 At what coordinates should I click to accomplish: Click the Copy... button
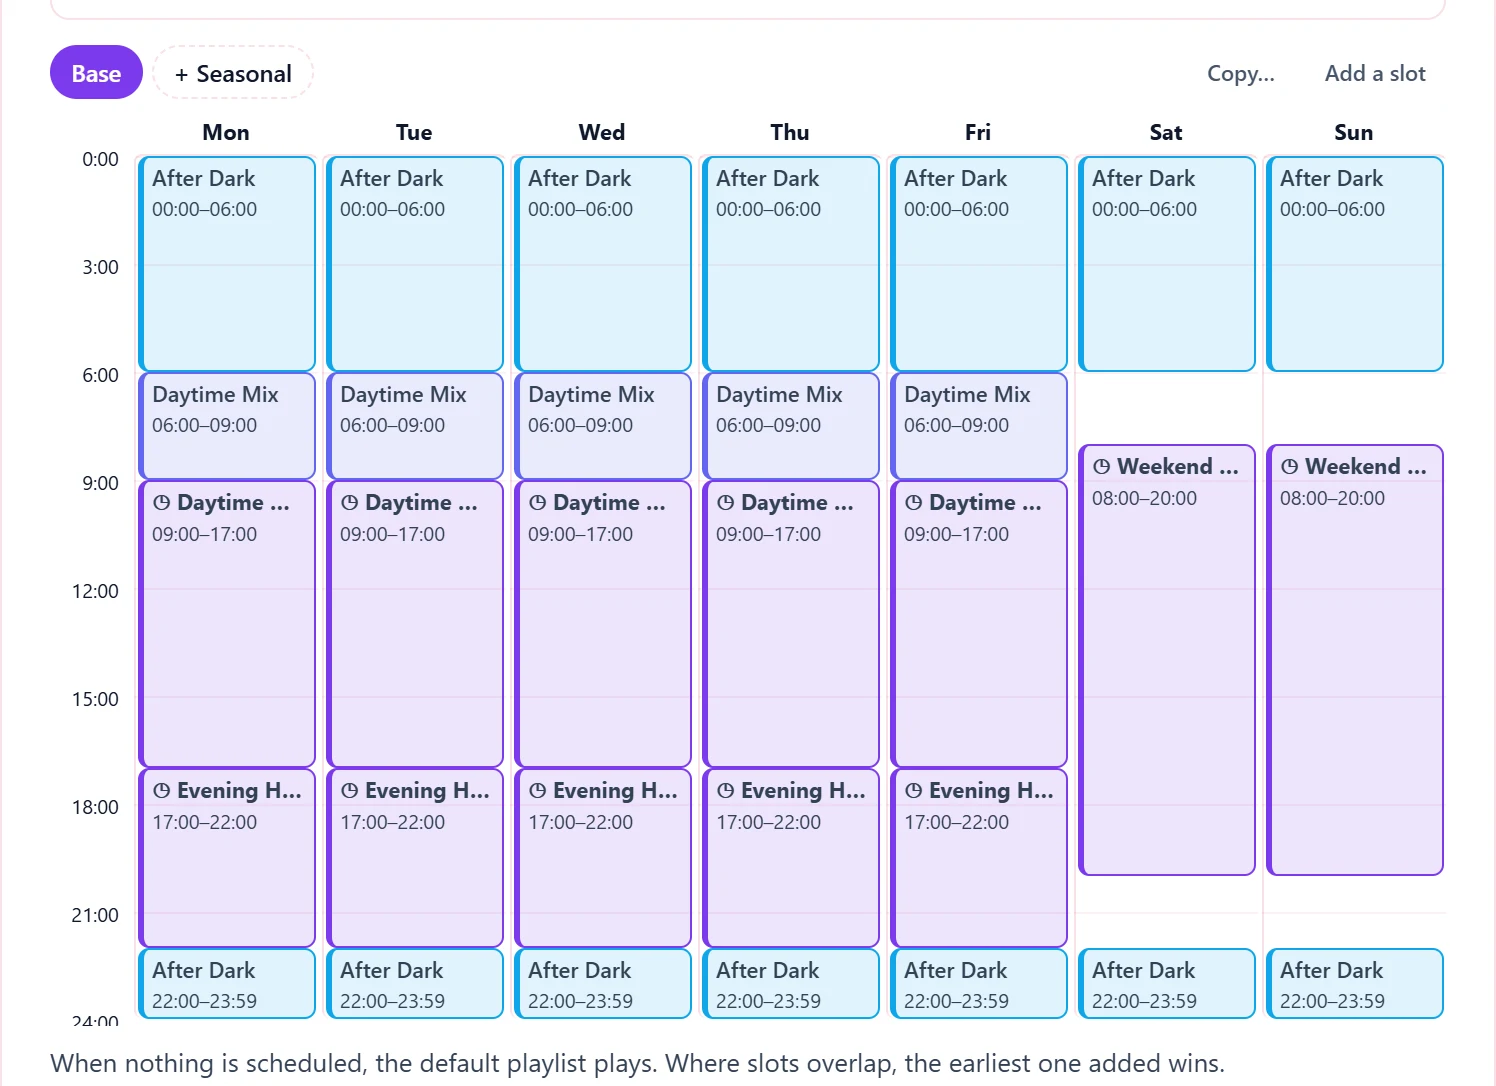(x=1240, y=73)
